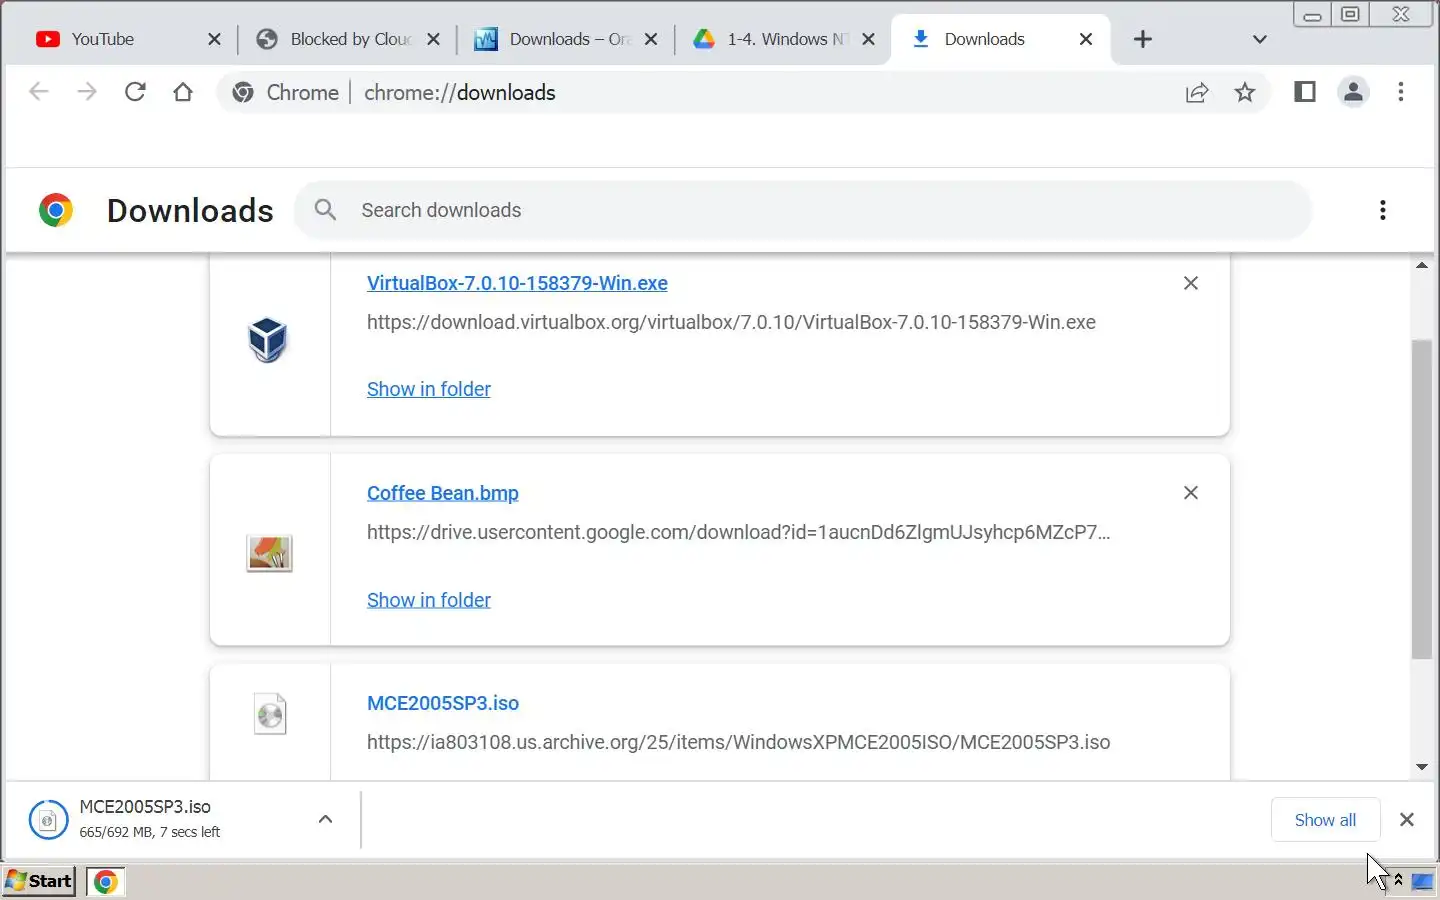The width and height of the screenshot is (1440, 900).
Task: Click the search magnifier icon
Action: click(x=325, y=210)
